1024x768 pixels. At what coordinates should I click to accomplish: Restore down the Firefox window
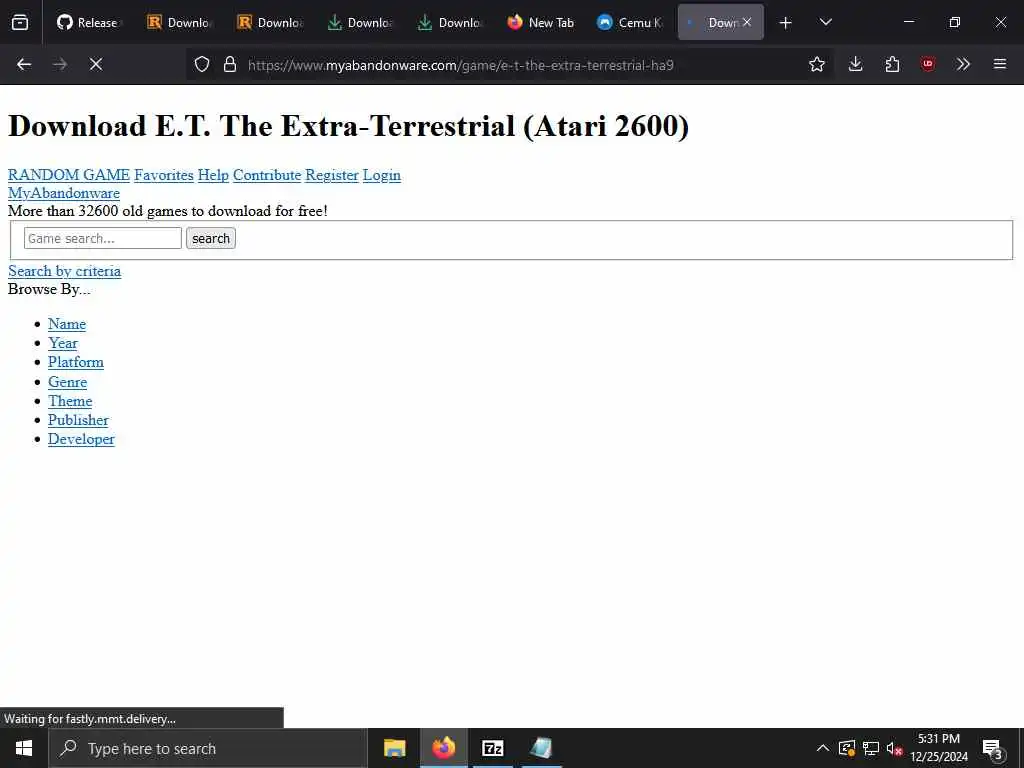point(955,22)
